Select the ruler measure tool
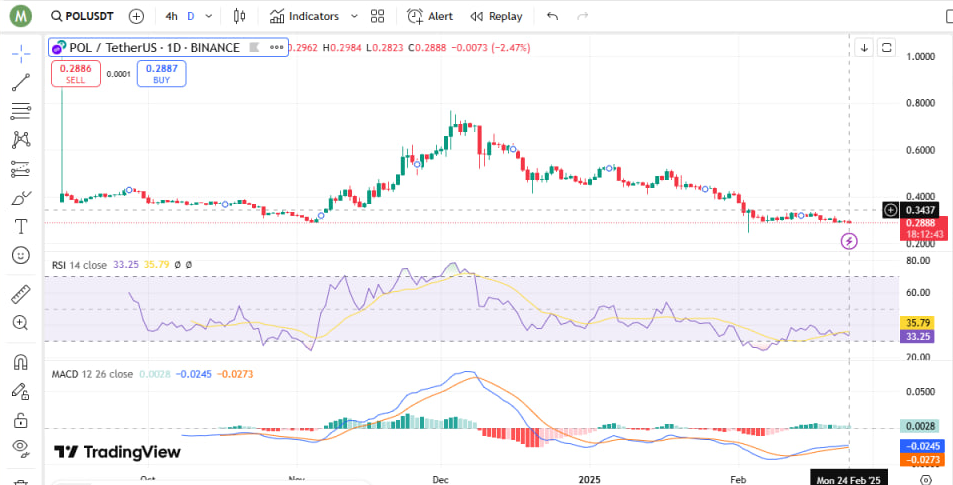The image size is (953, 485). point(21,294)
